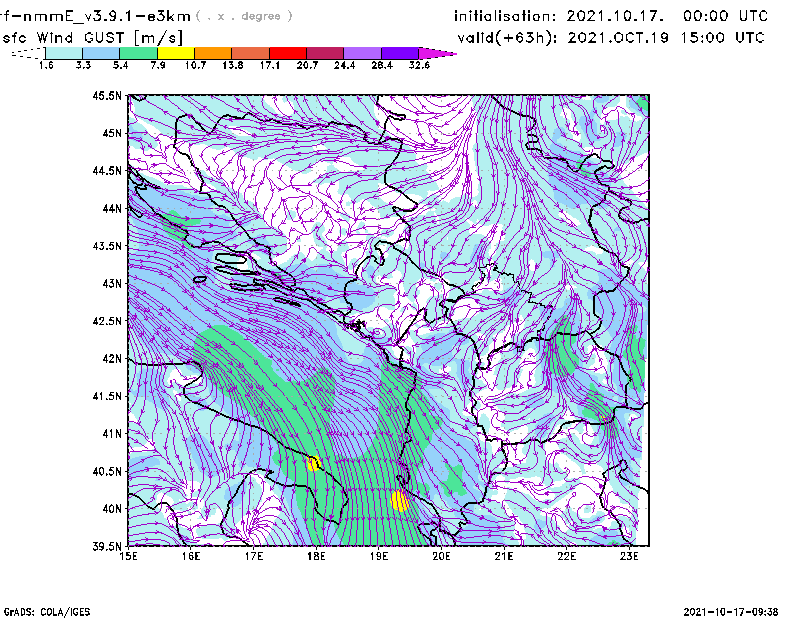Image resolution: width=800 pixels, height=618 pixels.
Task: Click the '41N' latitude label
Action: [x=112, y=434]
